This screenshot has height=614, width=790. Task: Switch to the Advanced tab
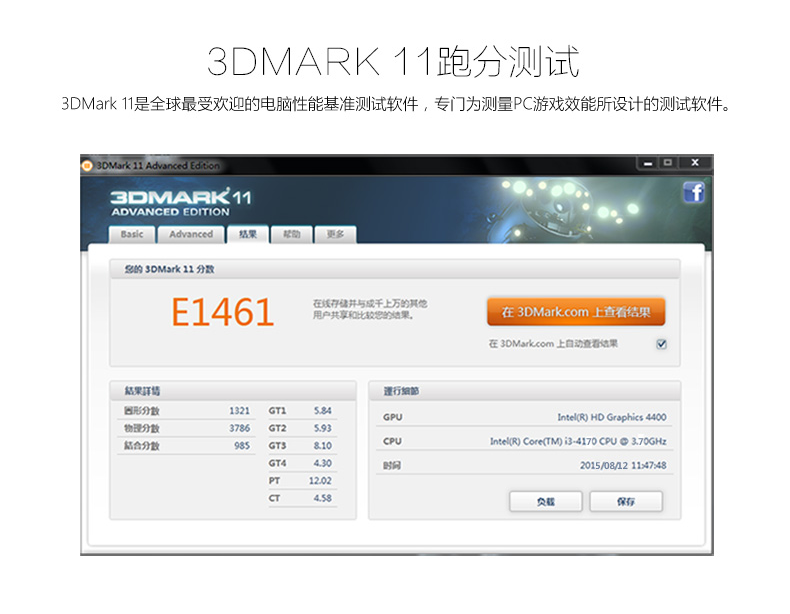[x=191, y=234]
